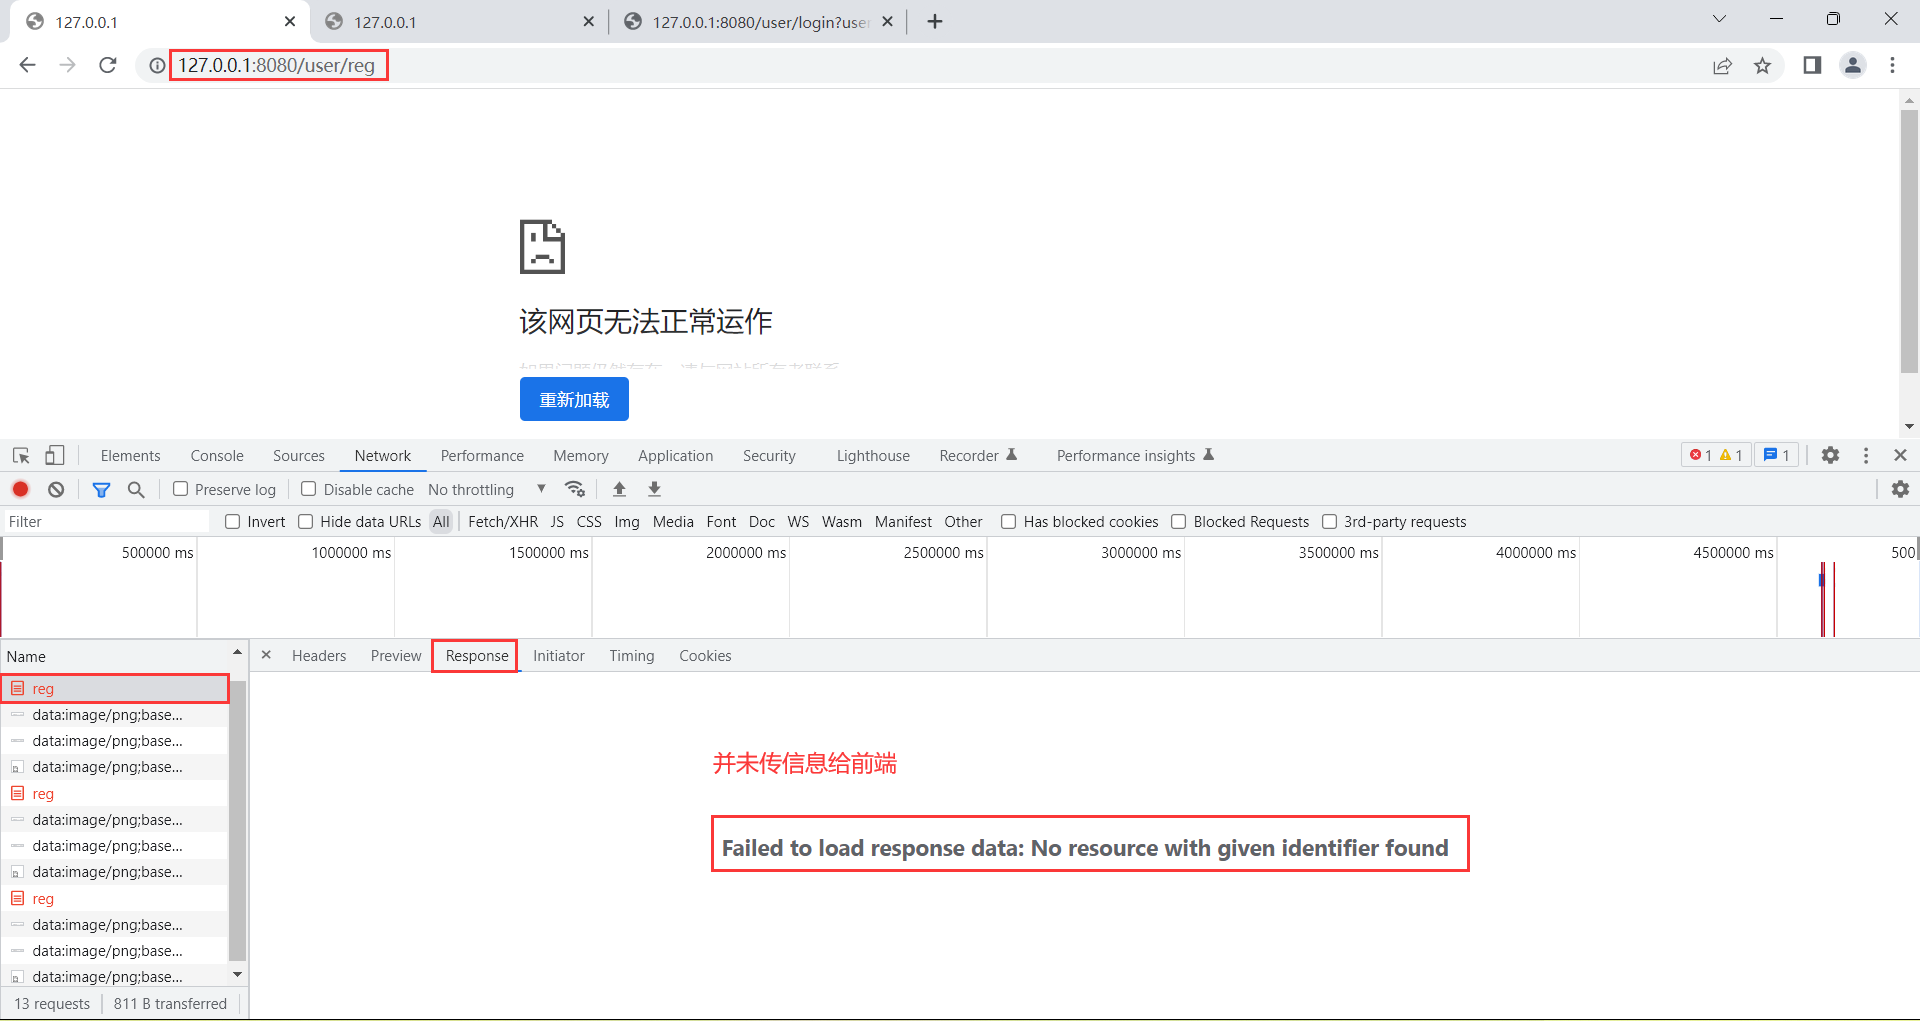The width and height of the screenshot is (1920, 1021).
Task: Check 3rd-party requests checkbox
Action: [1330, 522]
